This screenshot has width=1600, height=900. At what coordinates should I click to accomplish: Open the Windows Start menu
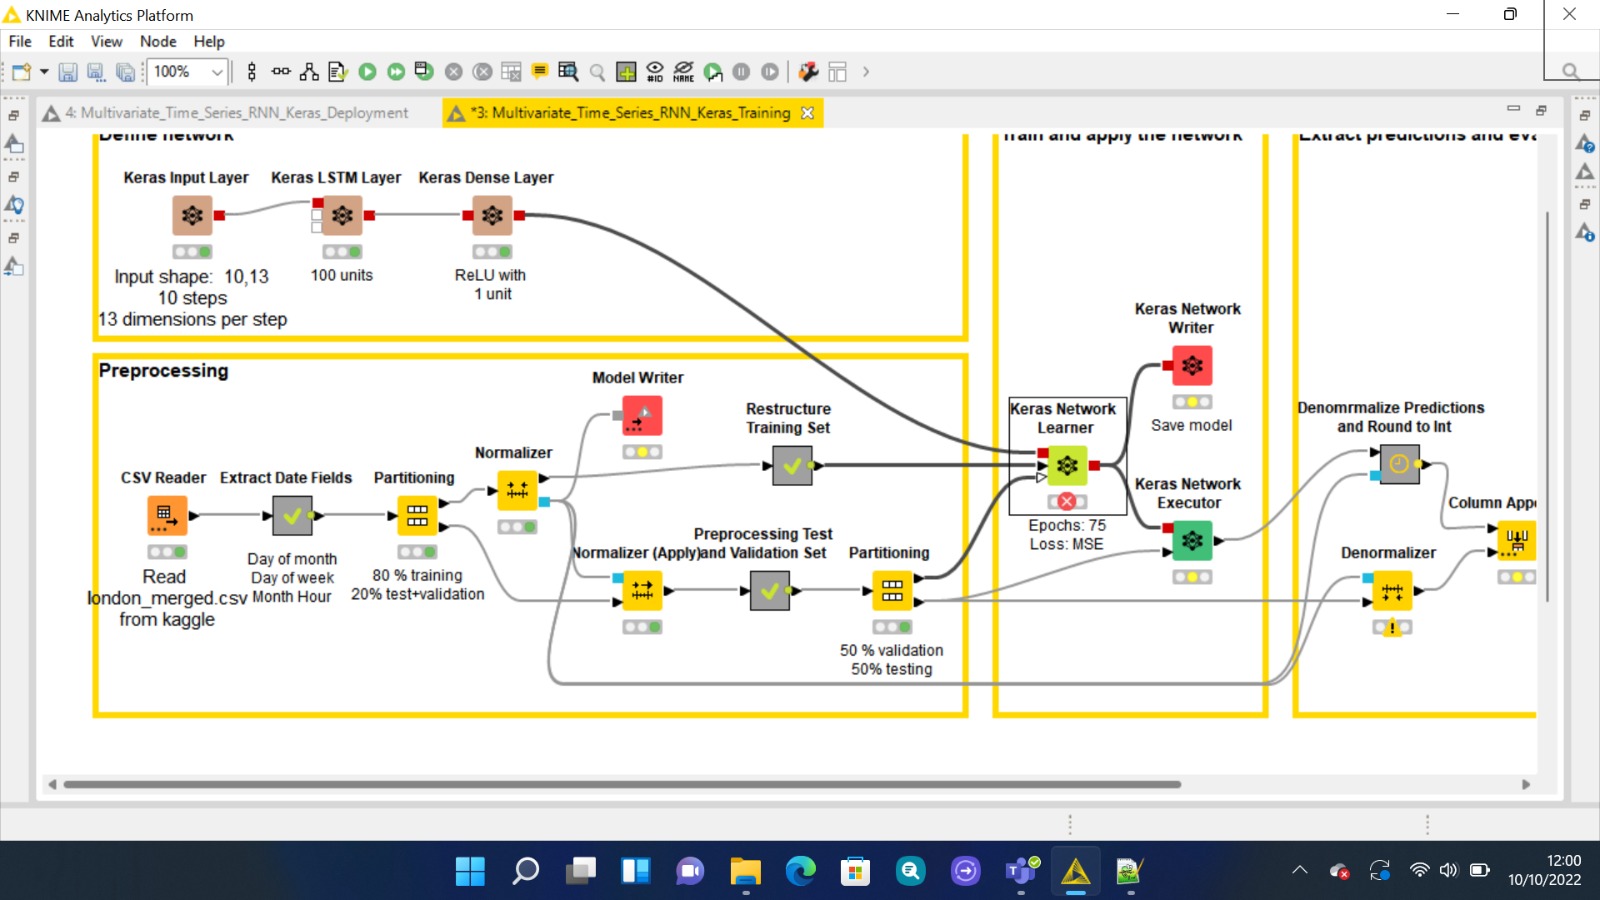coord(470,871)
